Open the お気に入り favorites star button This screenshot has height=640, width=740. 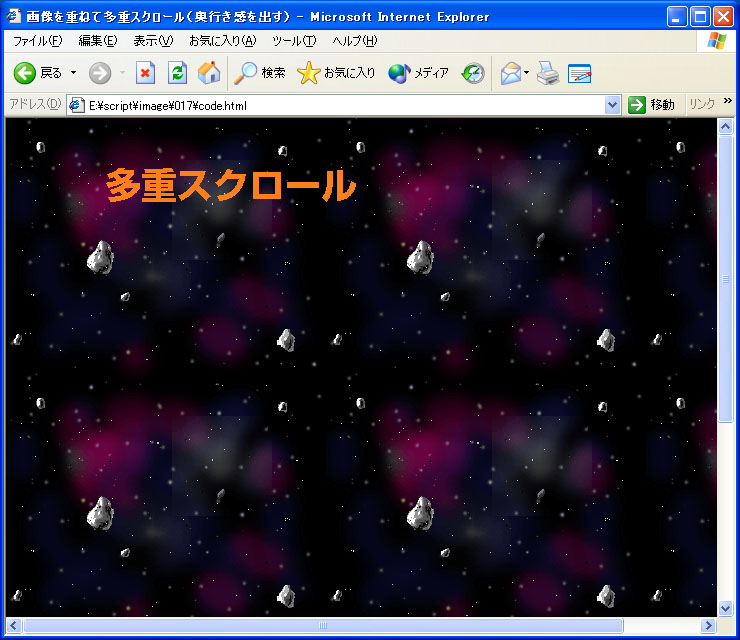coord(336,73)
